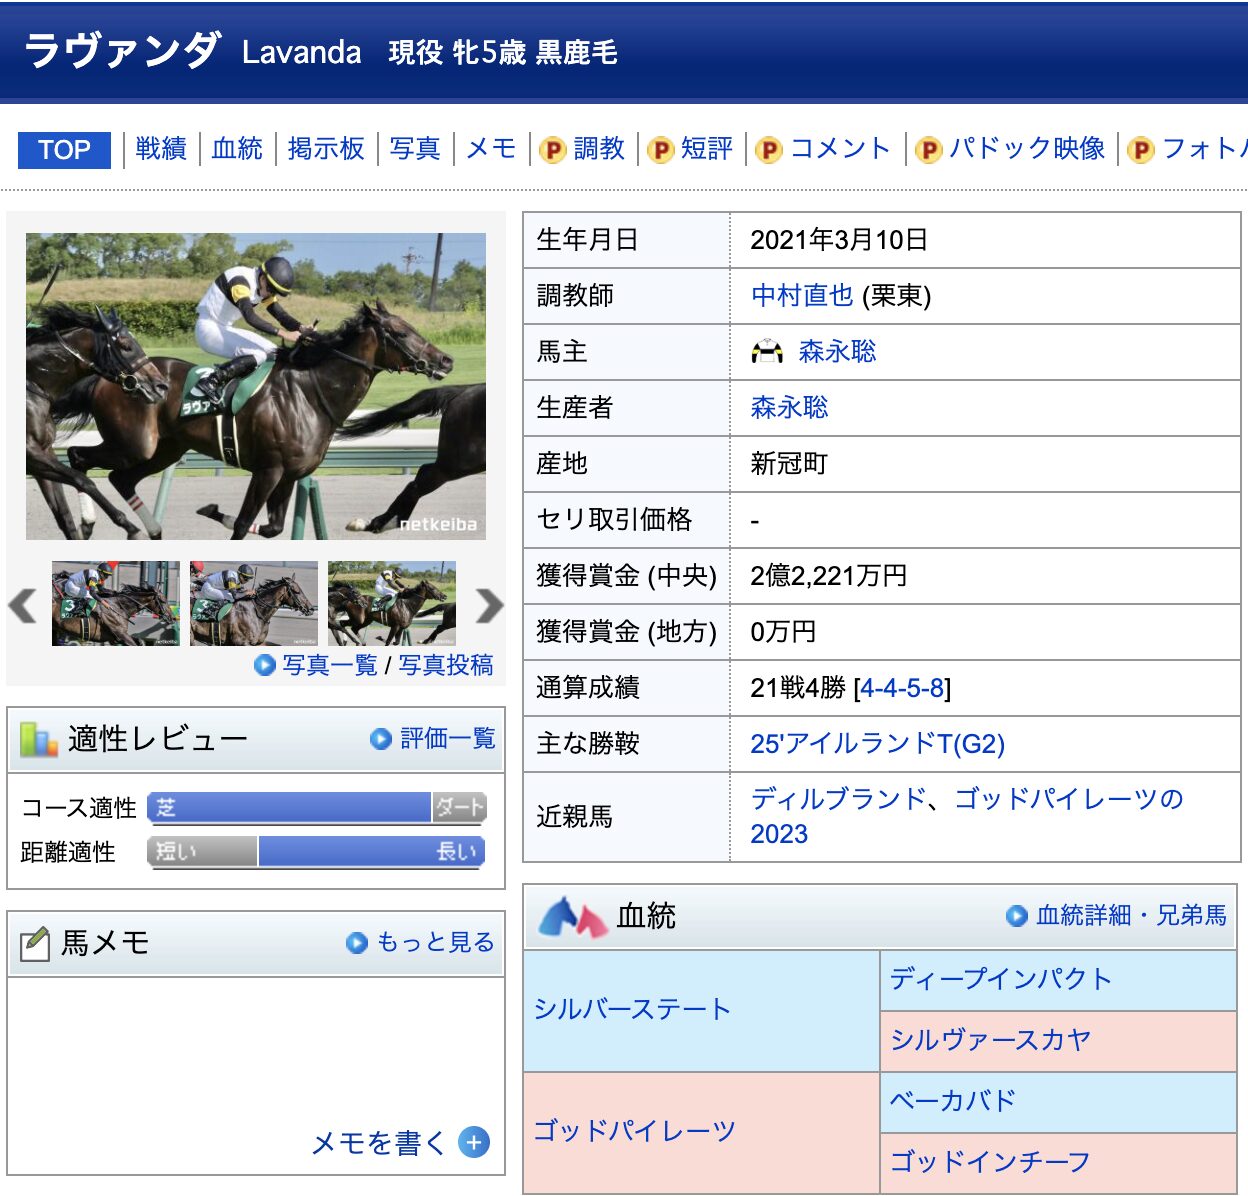Open the コメント premium tab
Screen dimensions: 1248x1196
[x=840, y=149]
